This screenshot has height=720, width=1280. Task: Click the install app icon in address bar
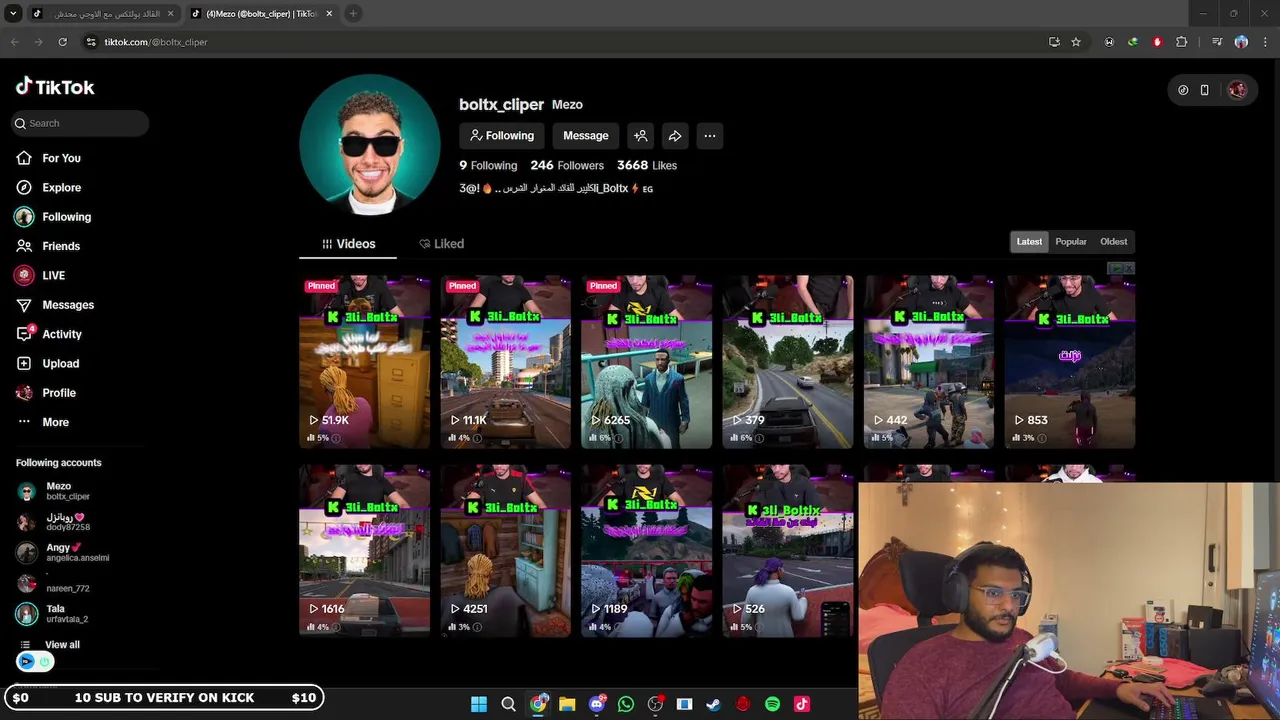(x=1054, y=42)
